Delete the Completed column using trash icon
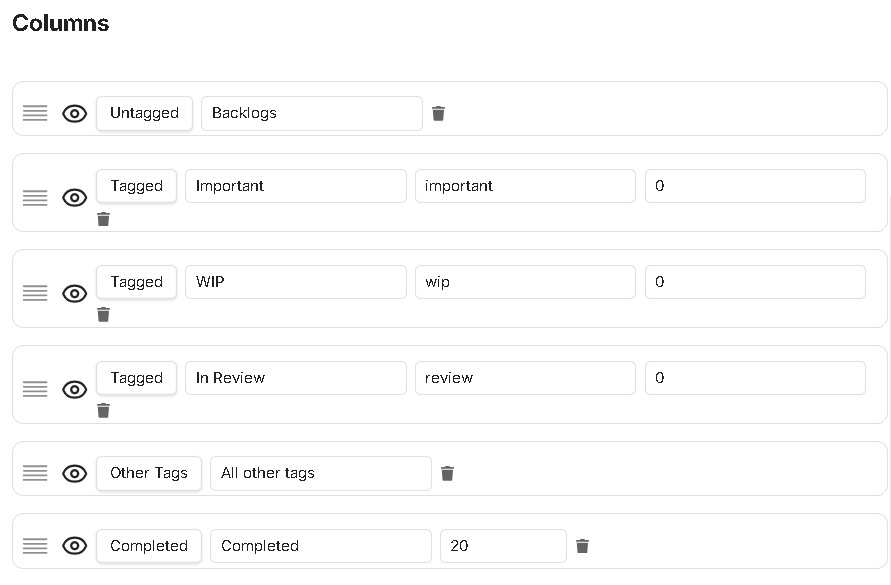Image resolution: width=891 pixels, height=585 pixels. pos(583,546)
